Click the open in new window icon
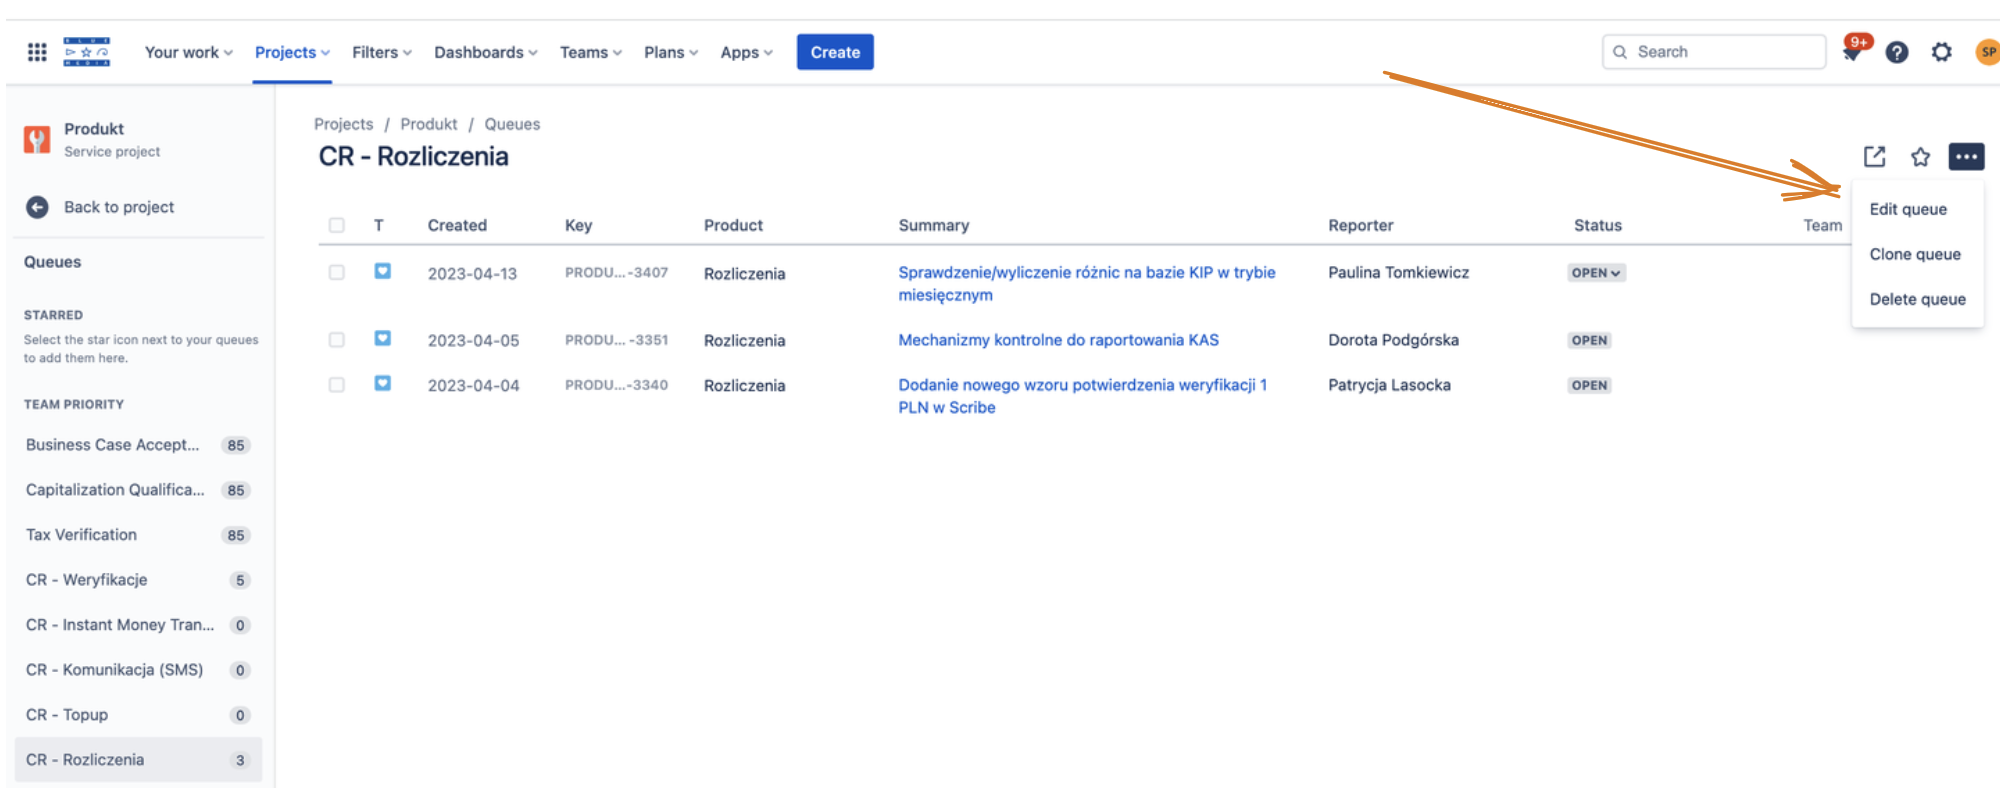The height and width of the screenshot is (794, 2000). [x=1874, y=157]
